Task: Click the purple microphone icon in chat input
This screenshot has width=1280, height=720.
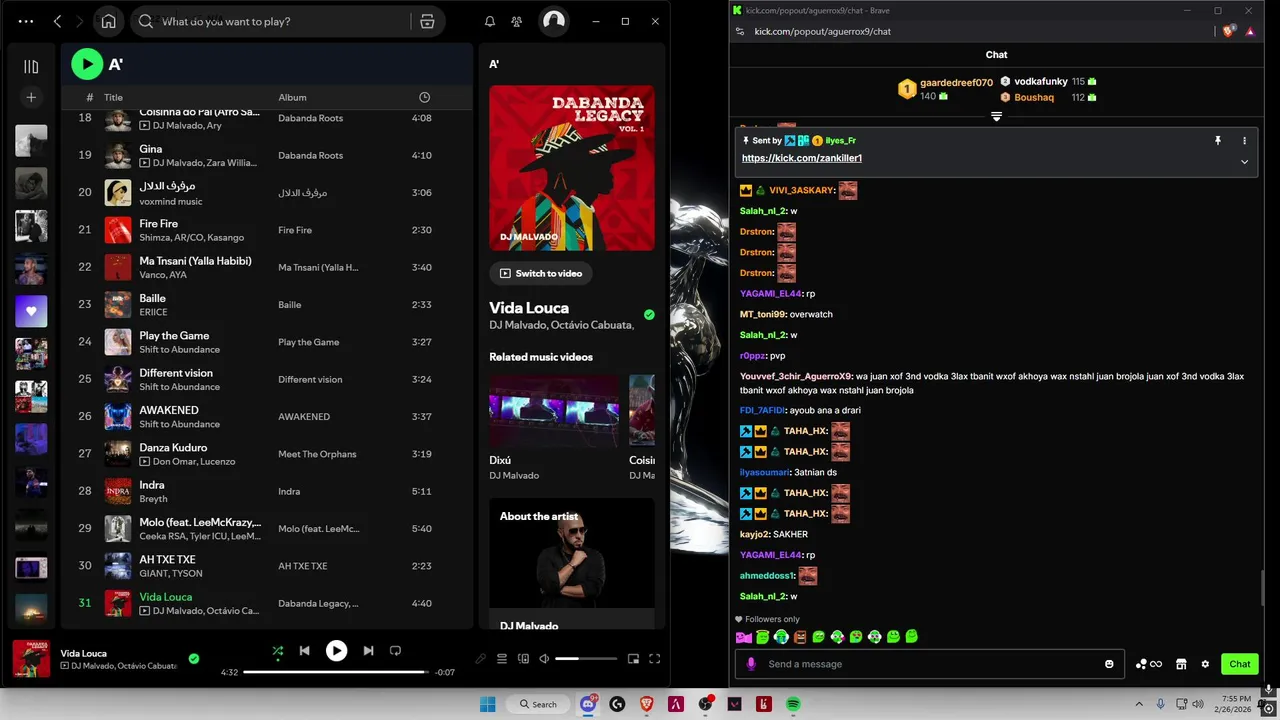Action: tap(751, 664)
